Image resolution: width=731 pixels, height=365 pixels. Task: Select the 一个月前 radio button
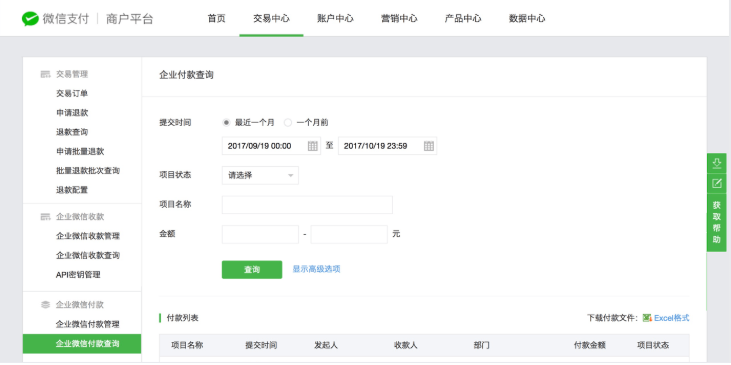point(288,123)
